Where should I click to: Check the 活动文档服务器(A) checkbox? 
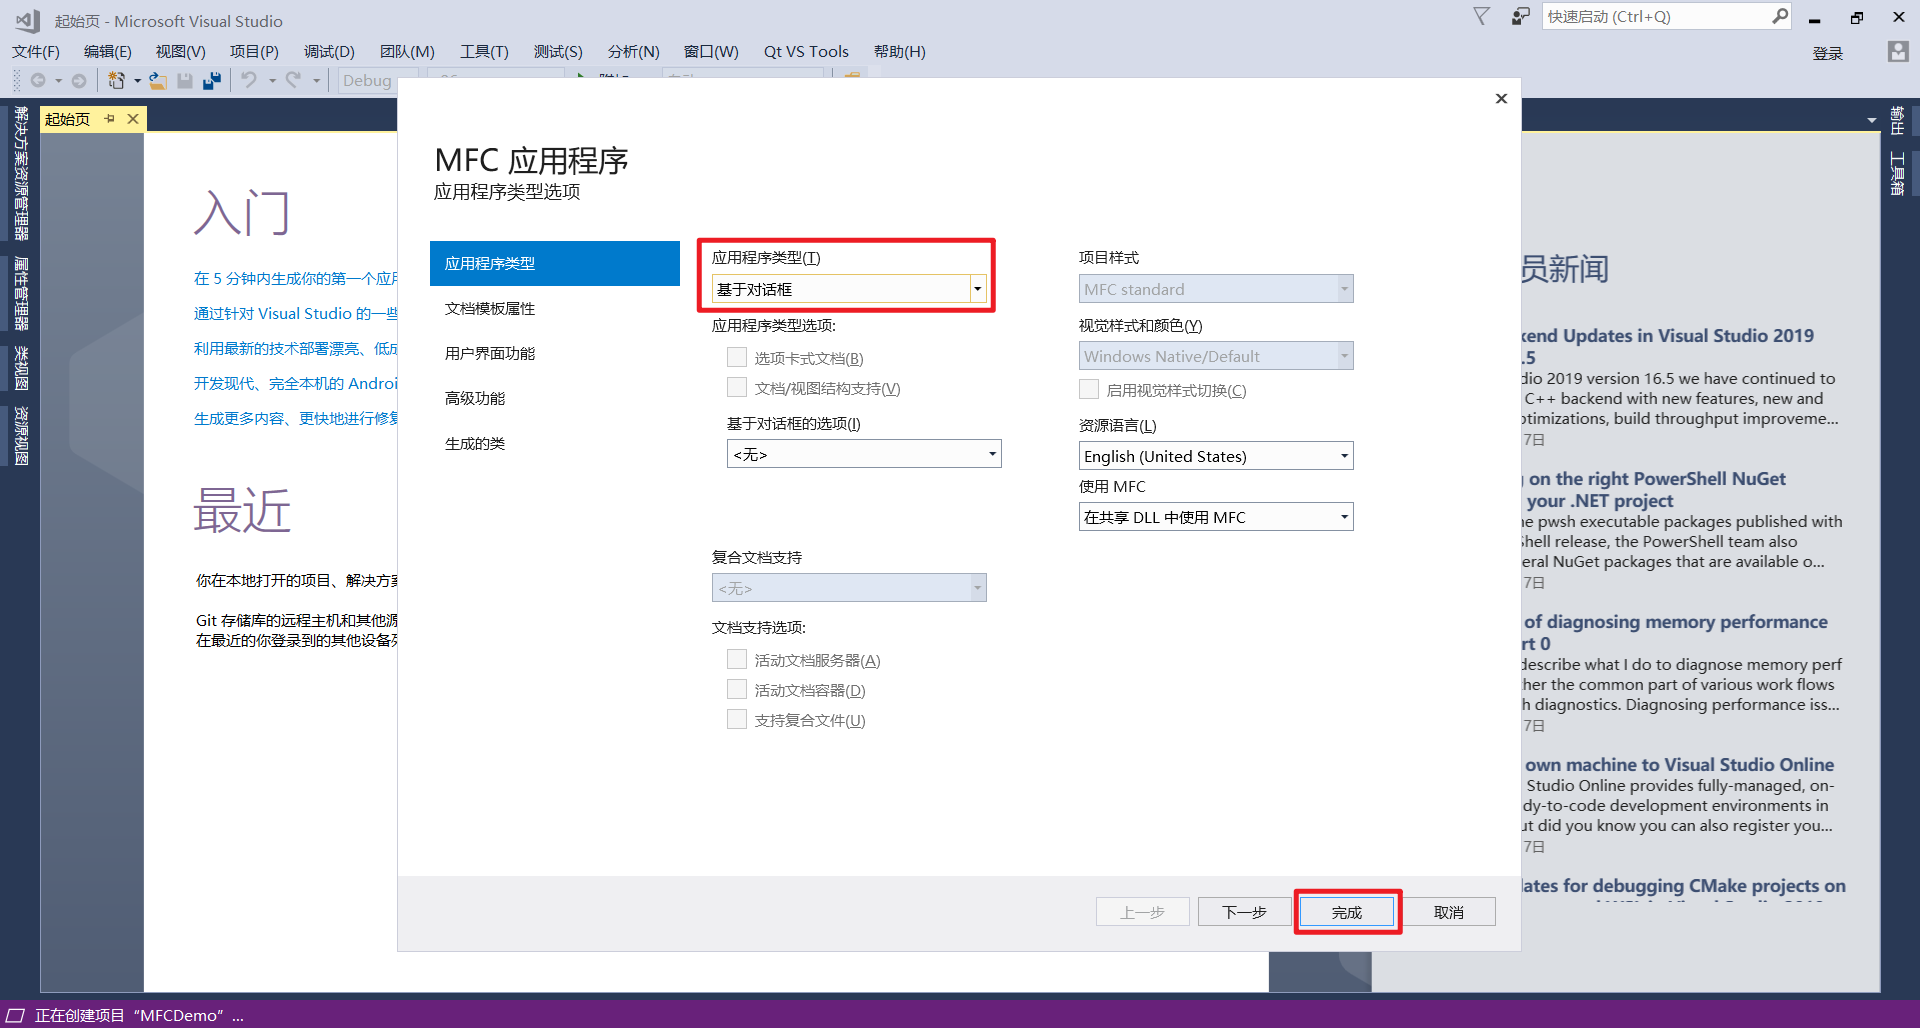(x=737, y=659)
